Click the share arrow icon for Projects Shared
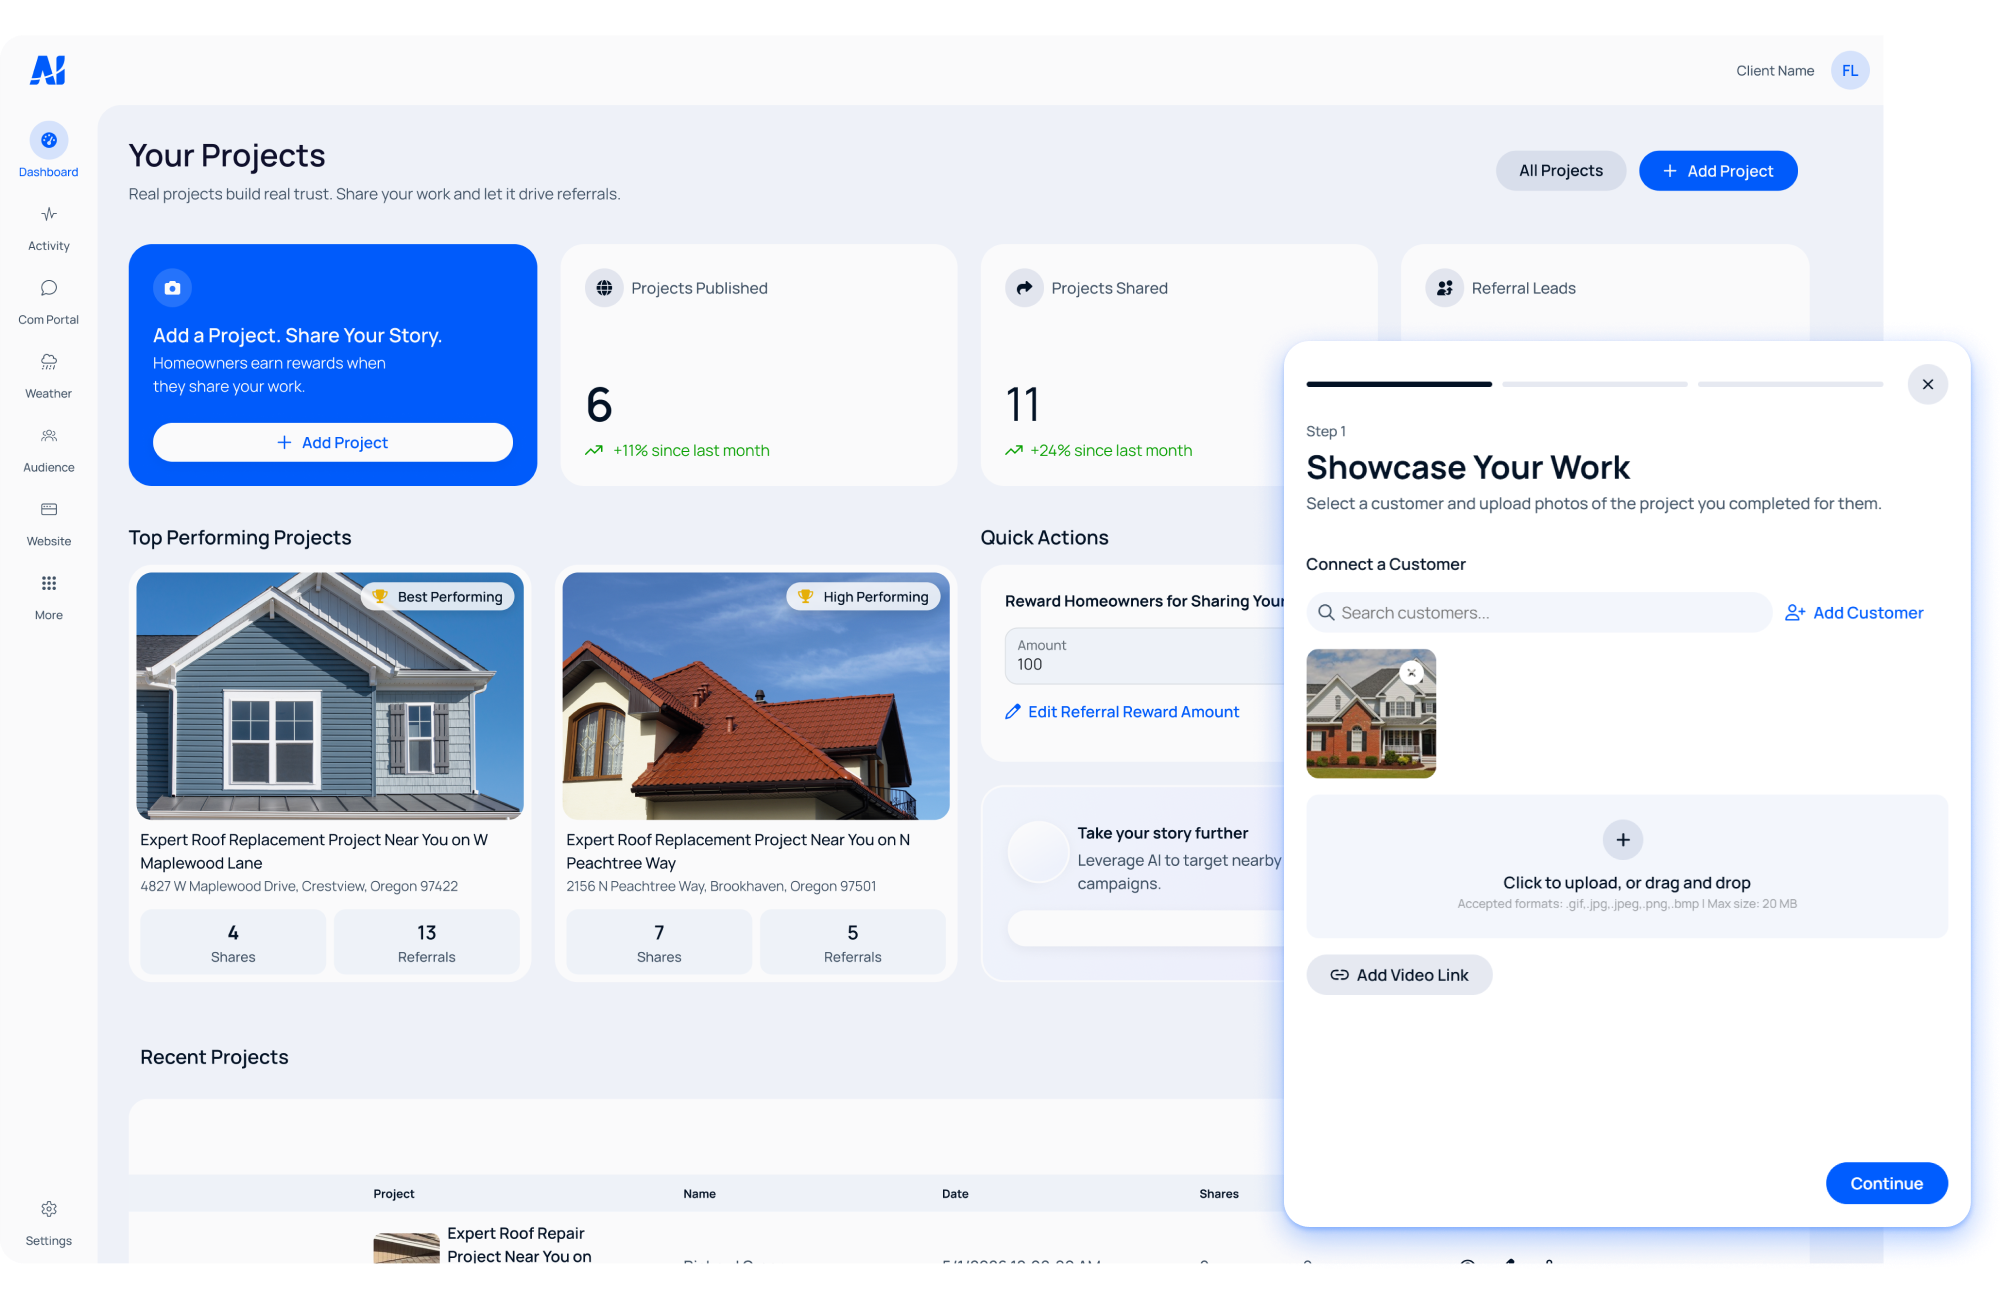Image resolution: width=2000 pixels, height=1299 pixels. coord(1024,288)
